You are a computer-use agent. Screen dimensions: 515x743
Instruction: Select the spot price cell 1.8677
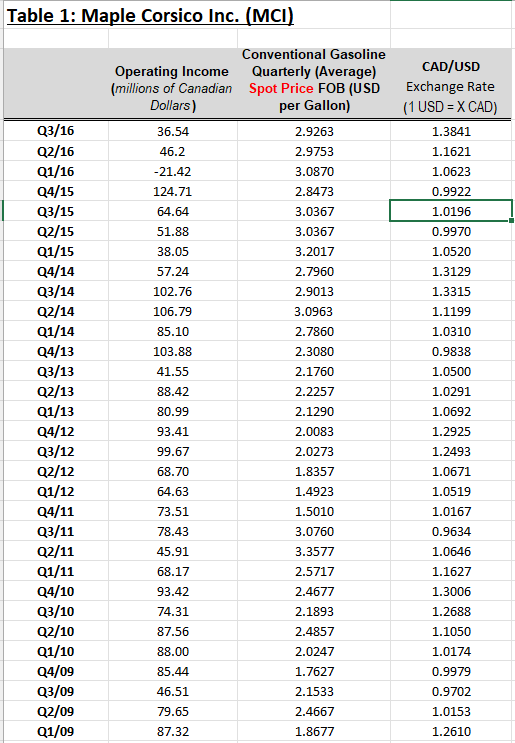point(314,732)
